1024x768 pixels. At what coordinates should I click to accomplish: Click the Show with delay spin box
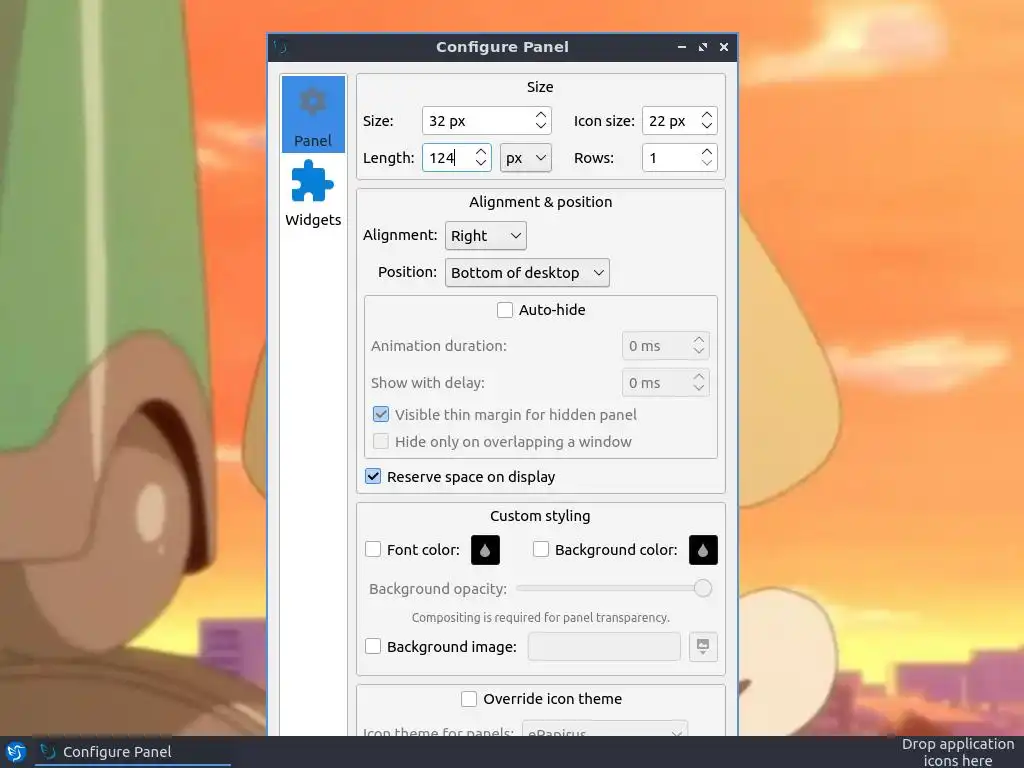[665, 383]
